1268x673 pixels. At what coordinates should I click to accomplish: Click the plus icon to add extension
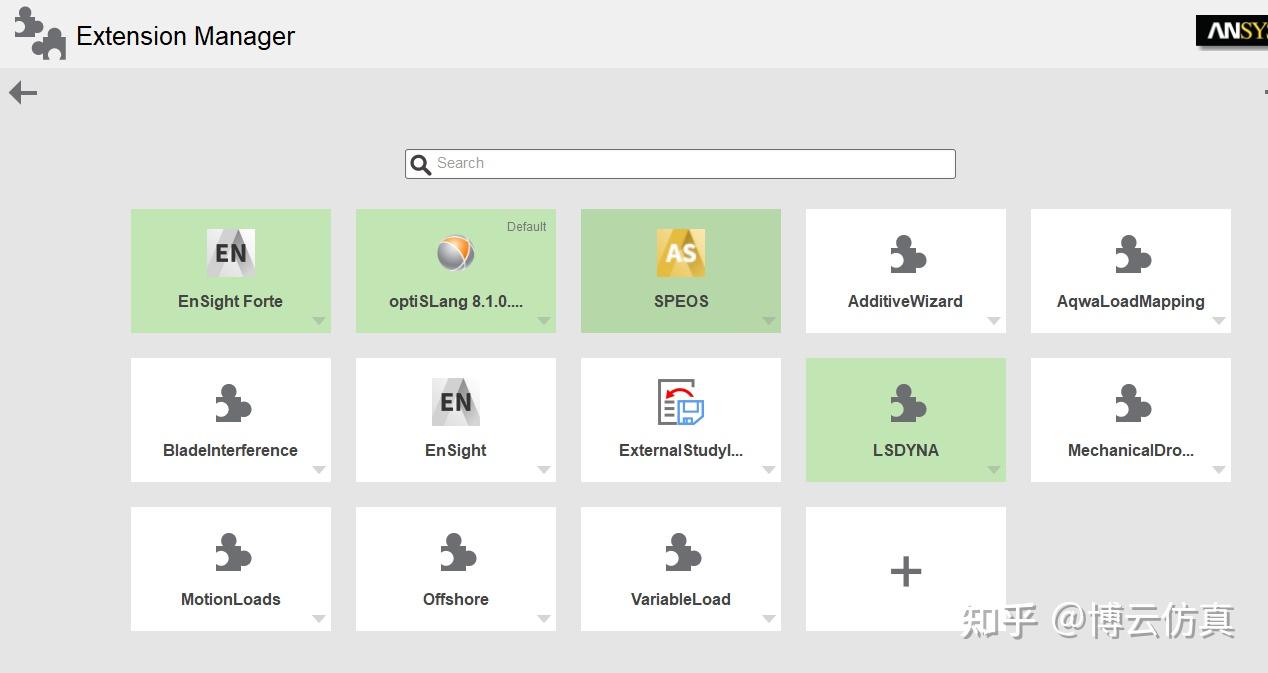(x=906, y=571)
